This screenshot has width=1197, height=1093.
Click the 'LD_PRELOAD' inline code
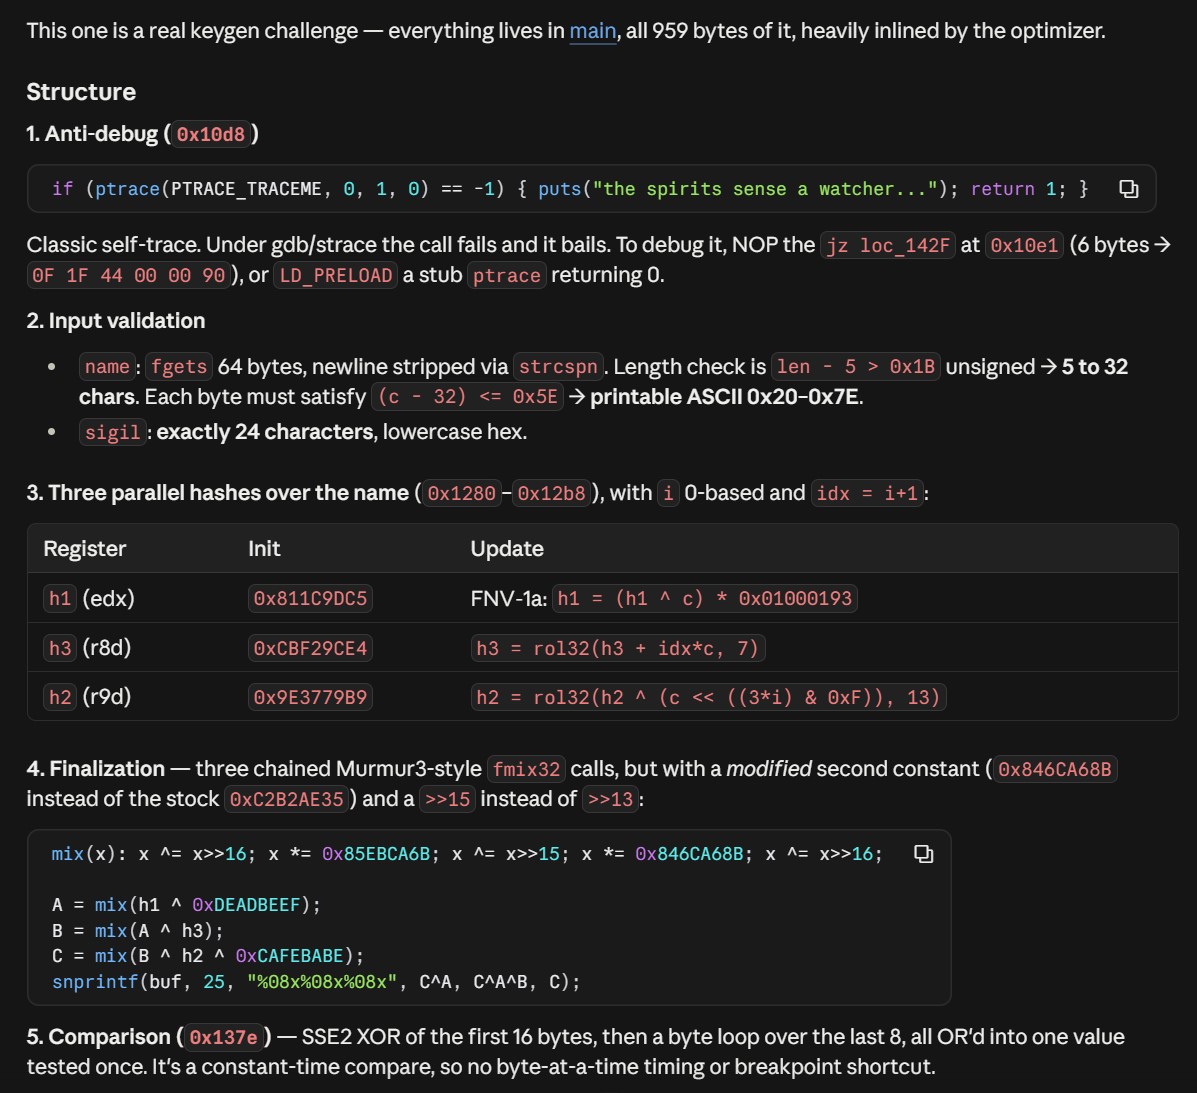click(336, 276)
